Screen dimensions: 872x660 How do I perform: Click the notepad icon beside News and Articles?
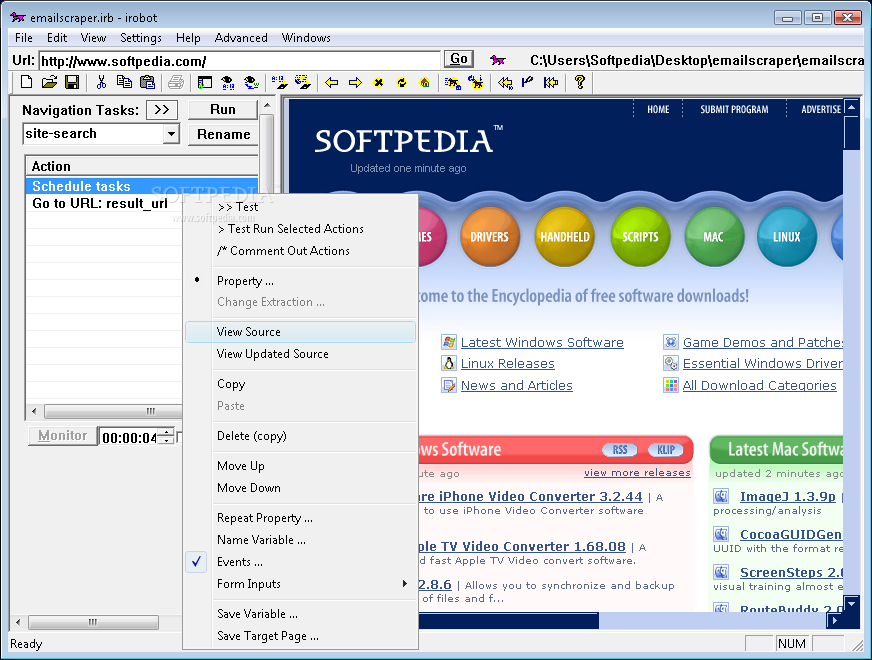click(x=449, y=385)
